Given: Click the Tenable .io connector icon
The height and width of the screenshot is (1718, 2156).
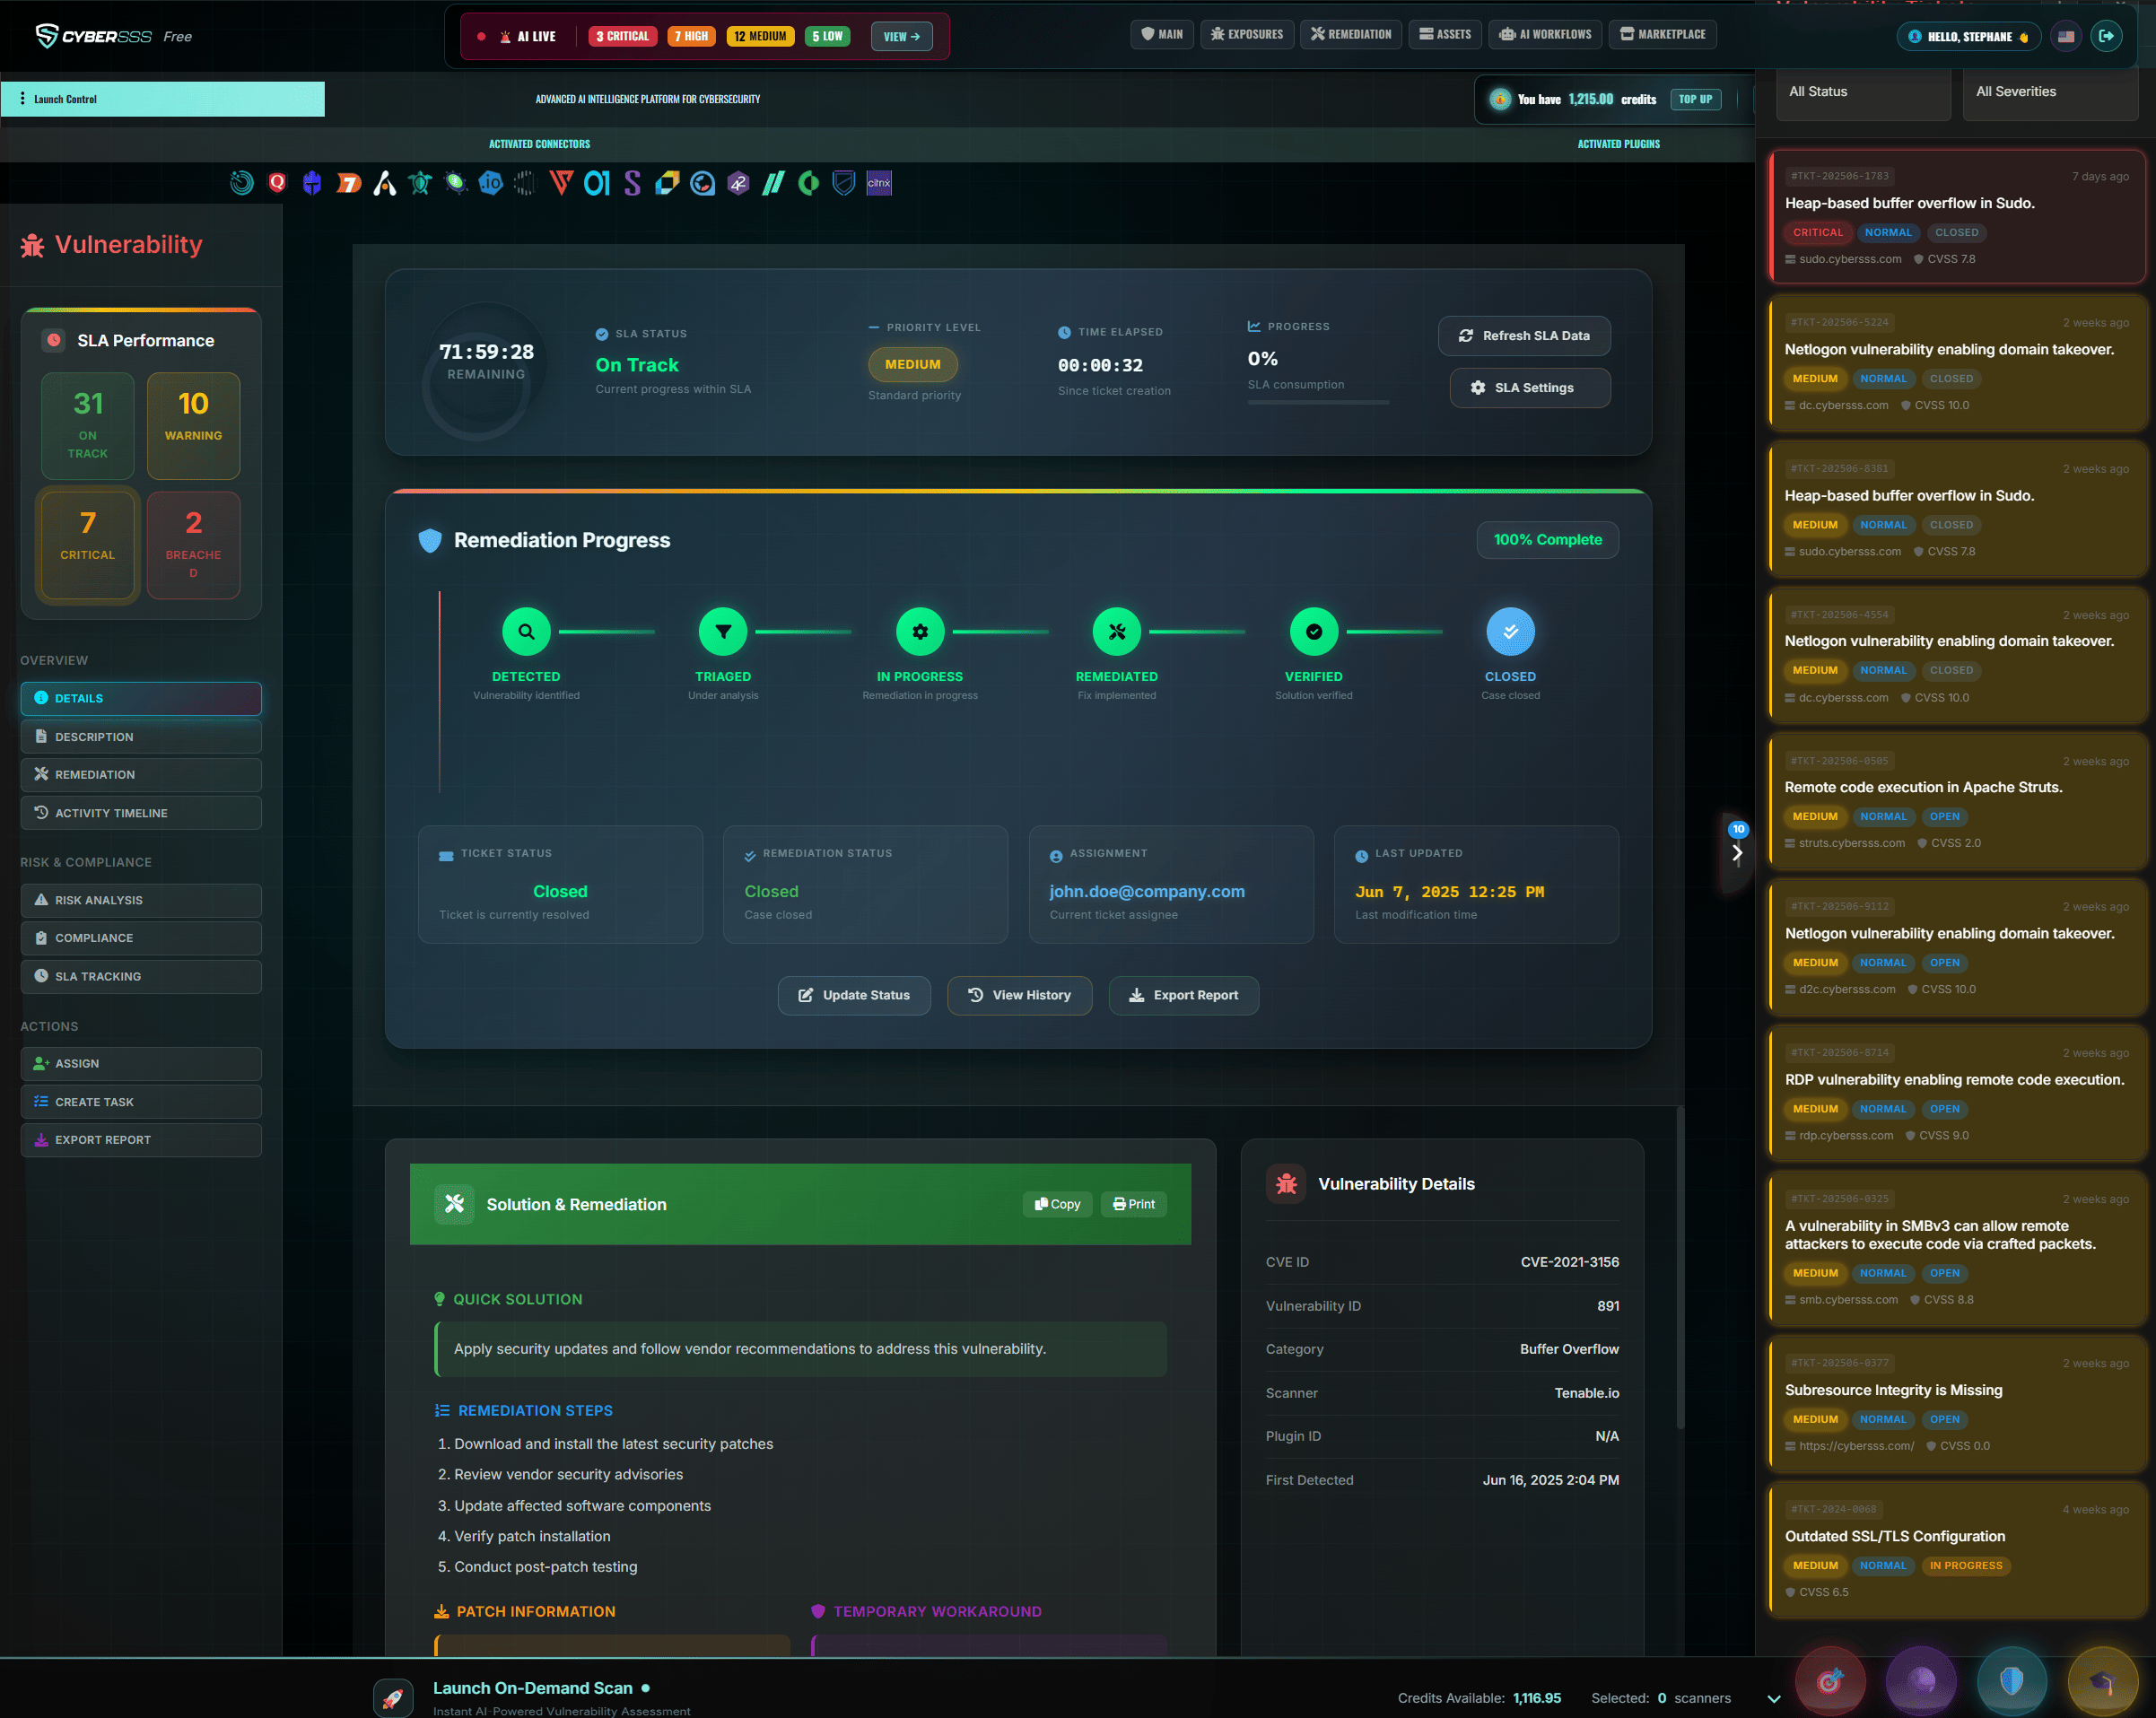Looking at the screenshot, I should coord(490,182).
